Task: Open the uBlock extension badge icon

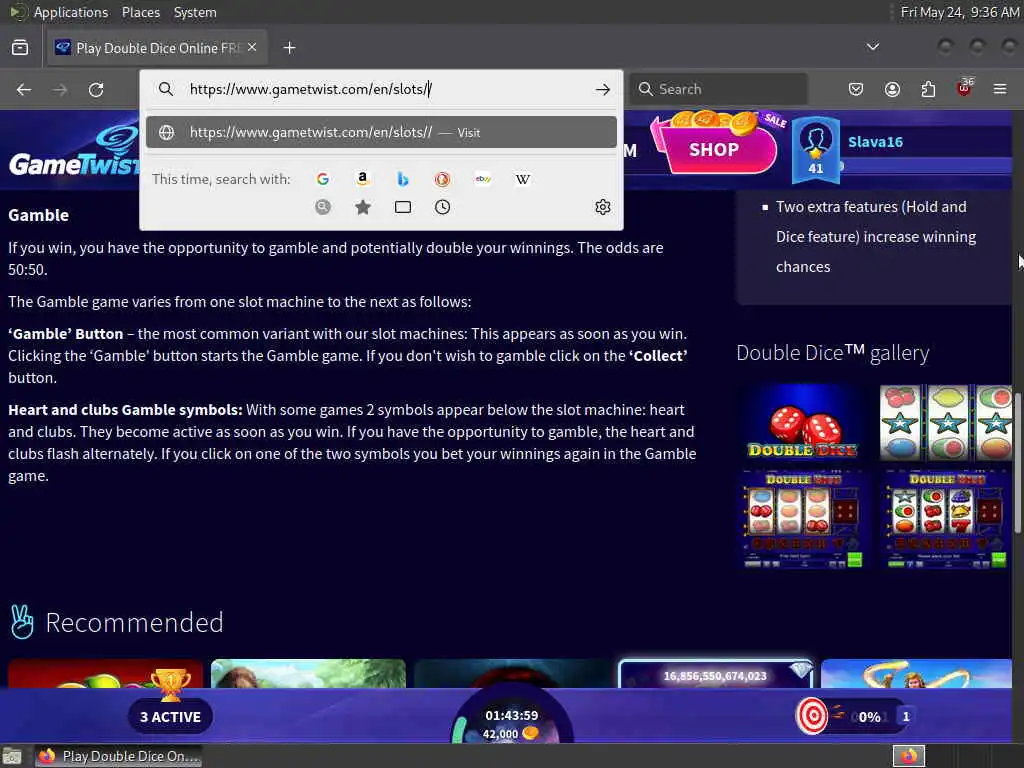Action: pos(965,88)
